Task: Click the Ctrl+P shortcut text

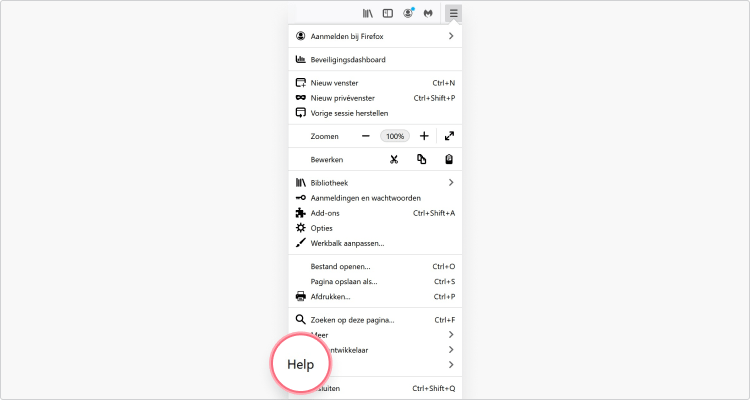Action: point(444,297)
